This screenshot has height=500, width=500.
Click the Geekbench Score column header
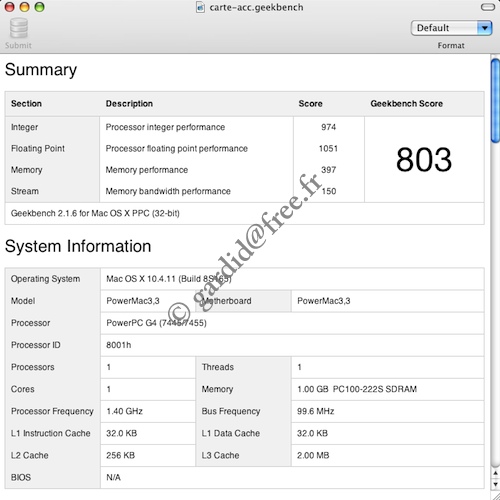407,104
